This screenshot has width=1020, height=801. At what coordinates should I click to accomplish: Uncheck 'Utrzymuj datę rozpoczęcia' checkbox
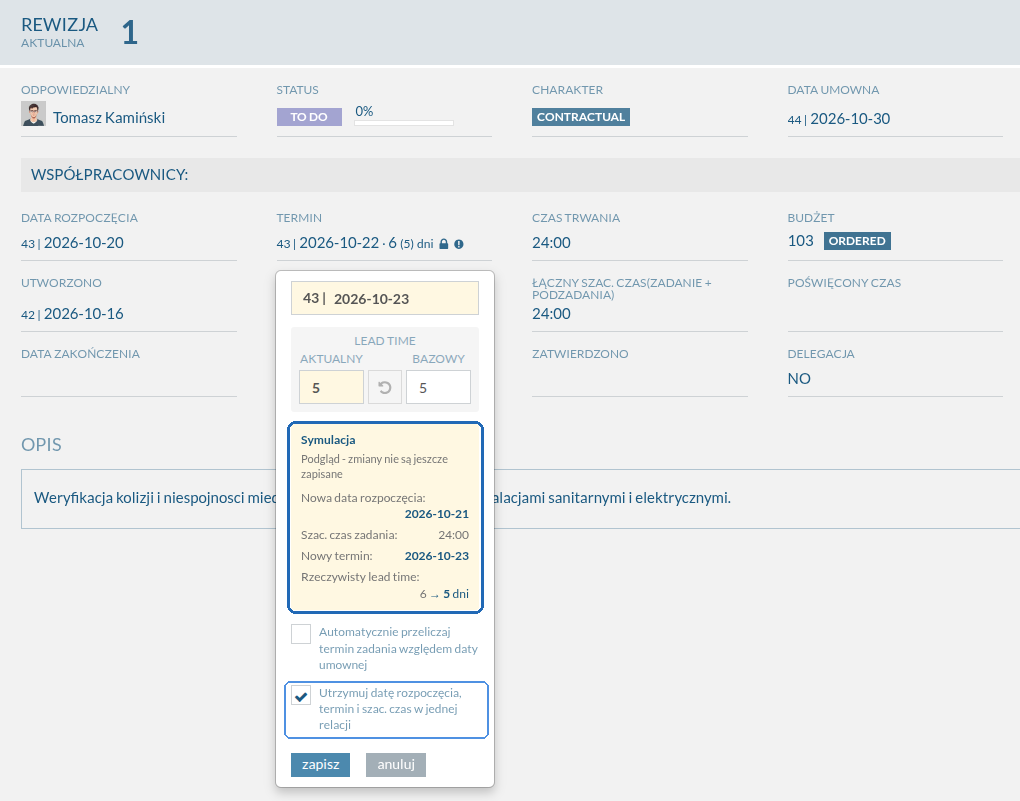301,696
